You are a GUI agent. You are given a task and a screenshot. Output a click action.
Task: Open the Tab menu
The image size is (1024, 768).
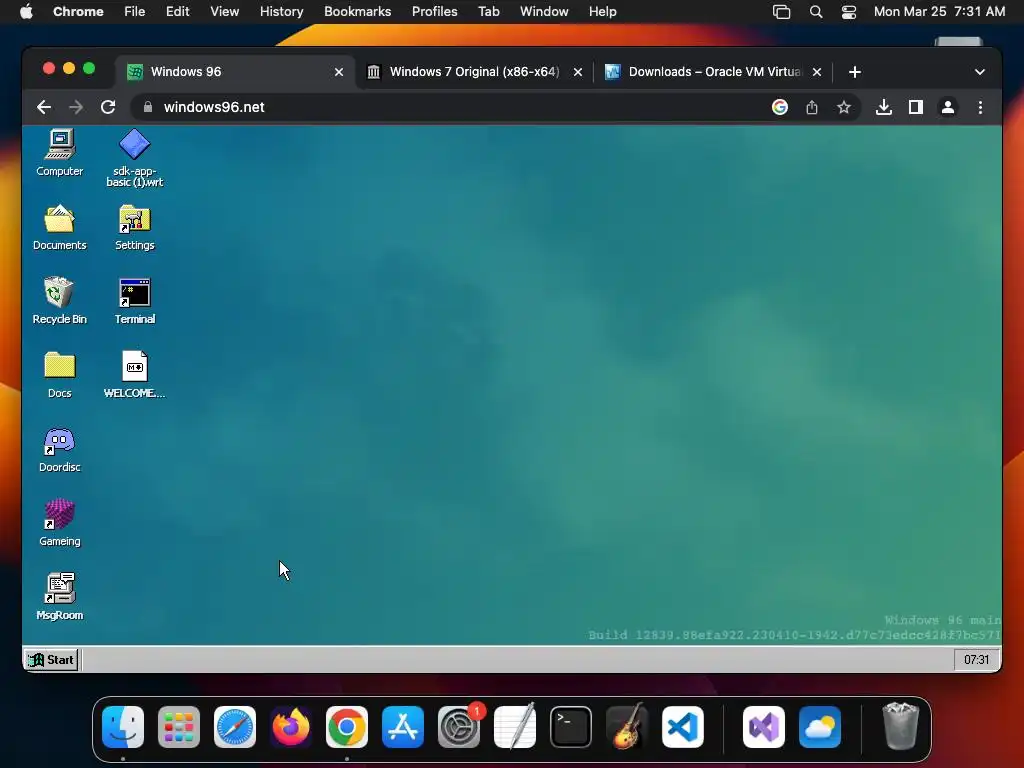click(488, 11)
